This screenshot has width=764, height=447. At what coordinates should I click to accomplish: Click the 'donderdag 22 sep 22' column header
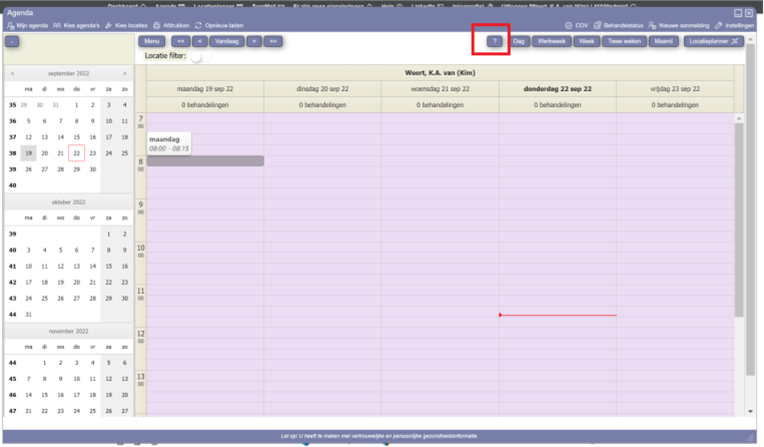[557, 89]
